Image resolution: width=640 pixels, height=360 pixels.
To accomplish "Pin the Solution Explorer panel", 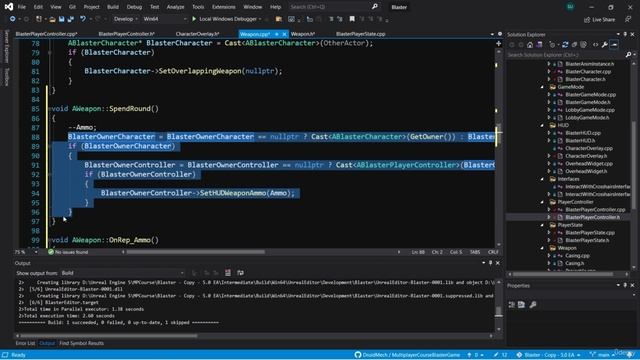I will [625, 34].
